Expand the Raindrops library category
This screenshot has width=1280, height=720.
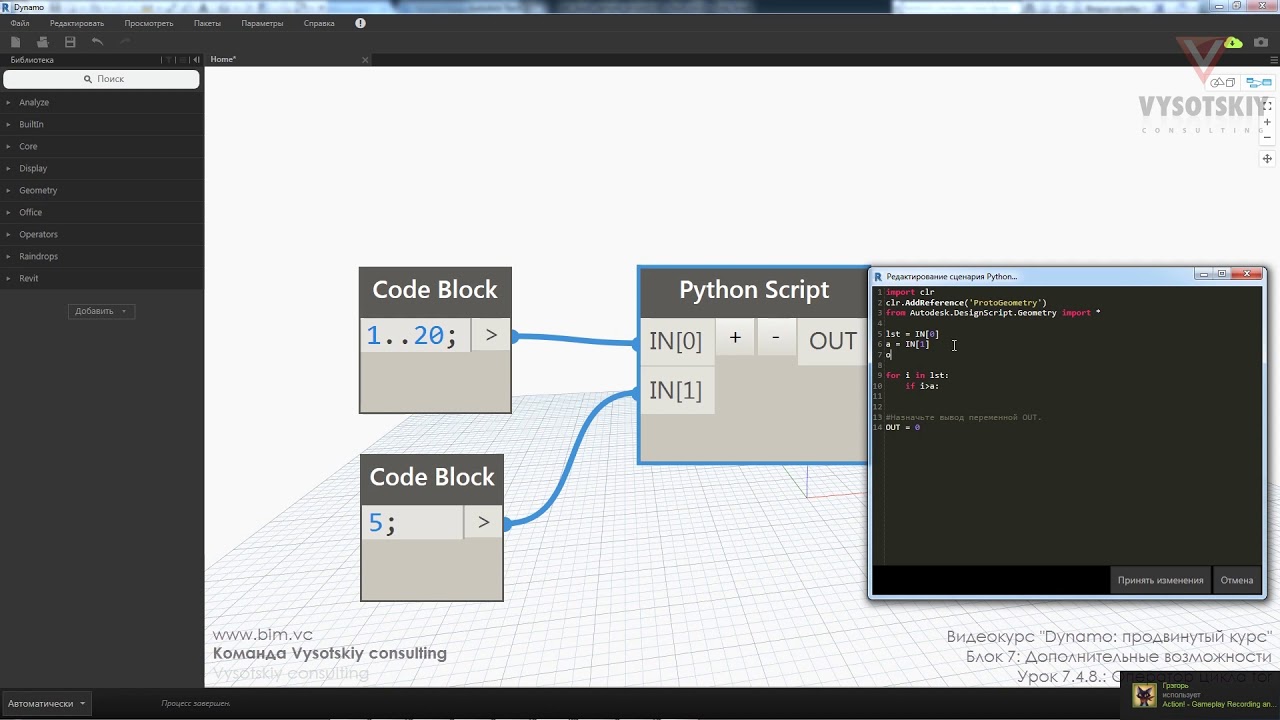coord(102,256)
